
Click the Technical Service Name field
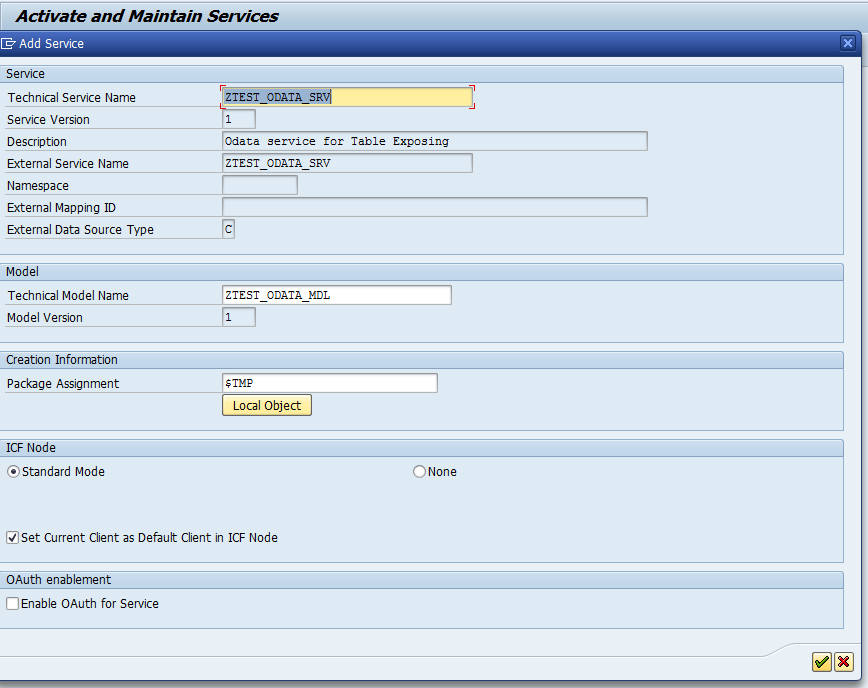pyautogui.click(x=347, y=97)
